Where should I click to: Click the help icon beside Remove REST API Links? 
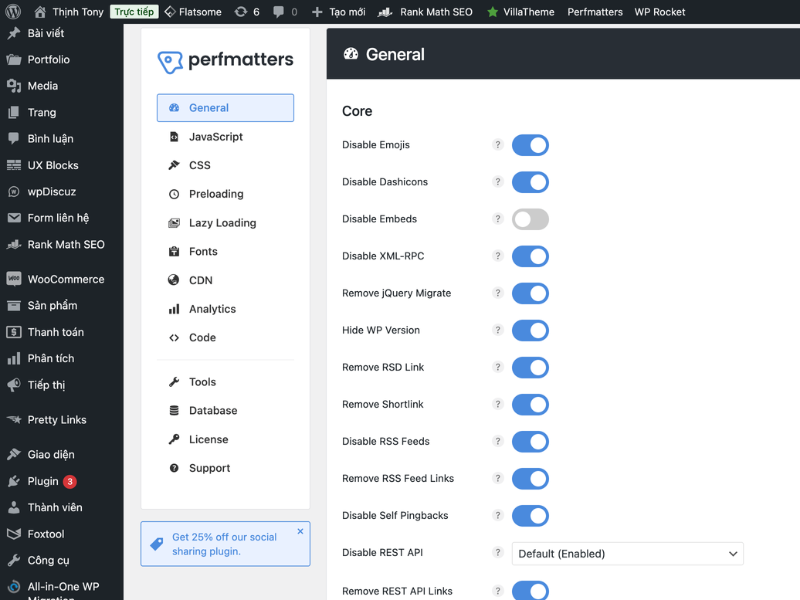[498, 591]
